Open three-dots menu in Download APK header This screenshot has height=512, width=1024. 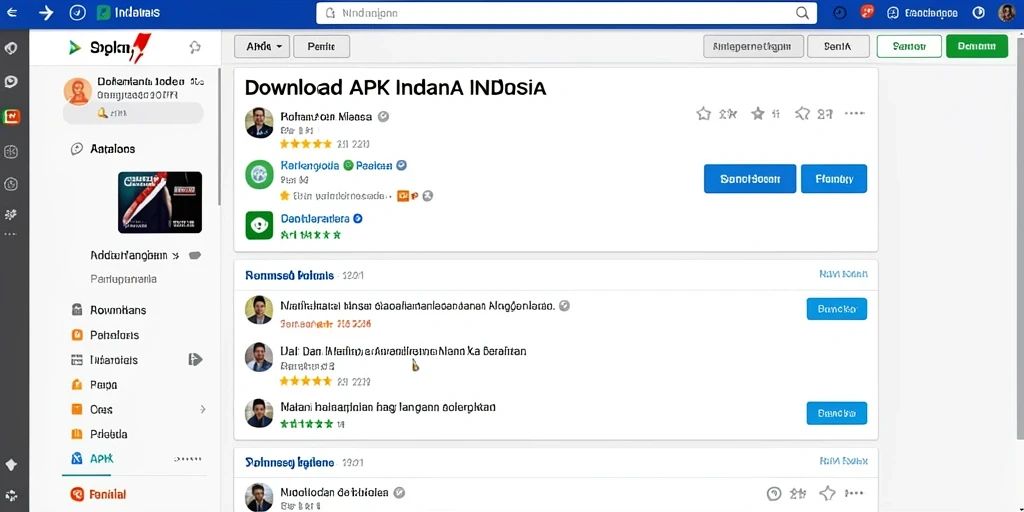pyautogui.click(x=855, y=114)
